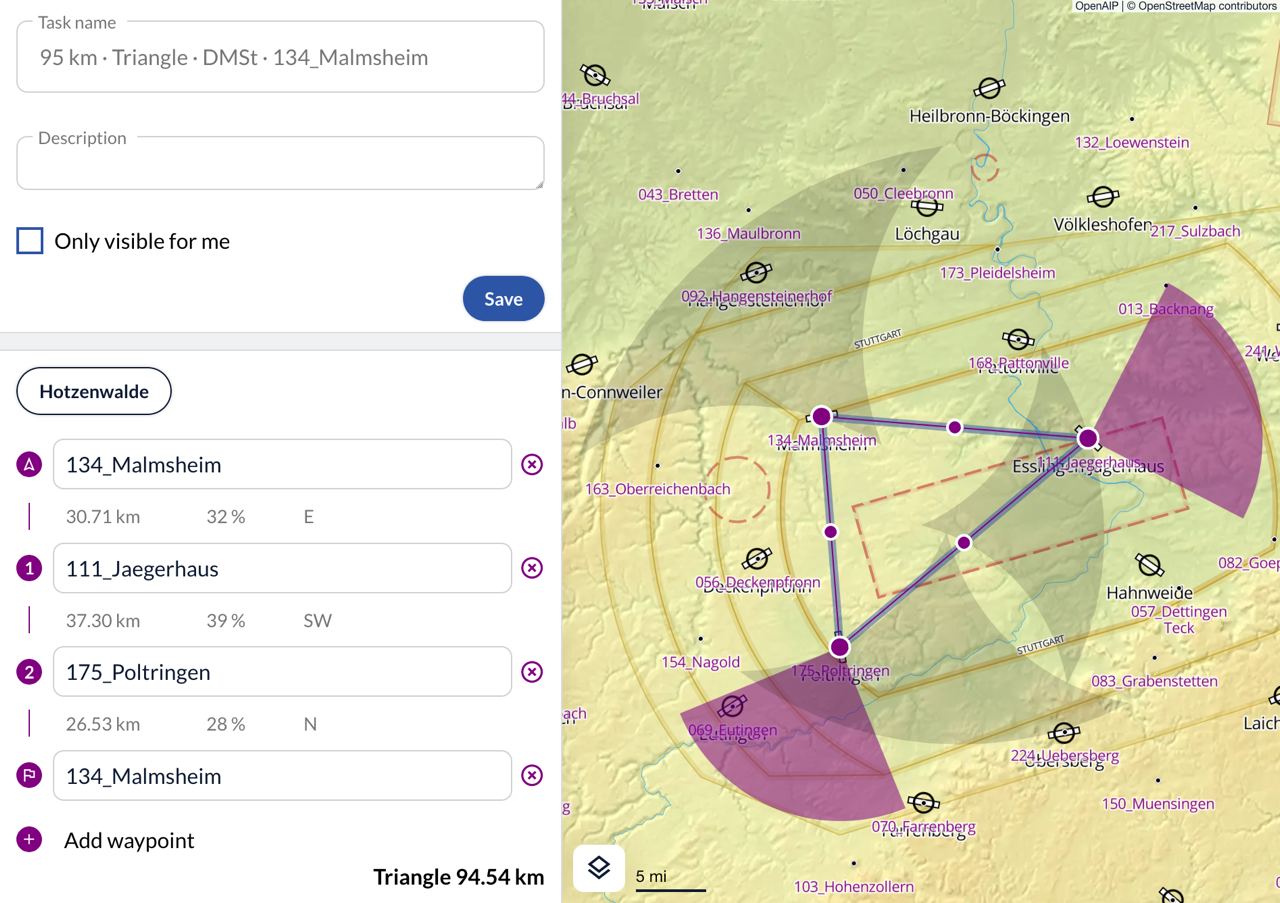Viewport: 1280px width, 903px height.
Task: Click the Hangensteinerhof airfield symbol
Action: coord(756,273)
